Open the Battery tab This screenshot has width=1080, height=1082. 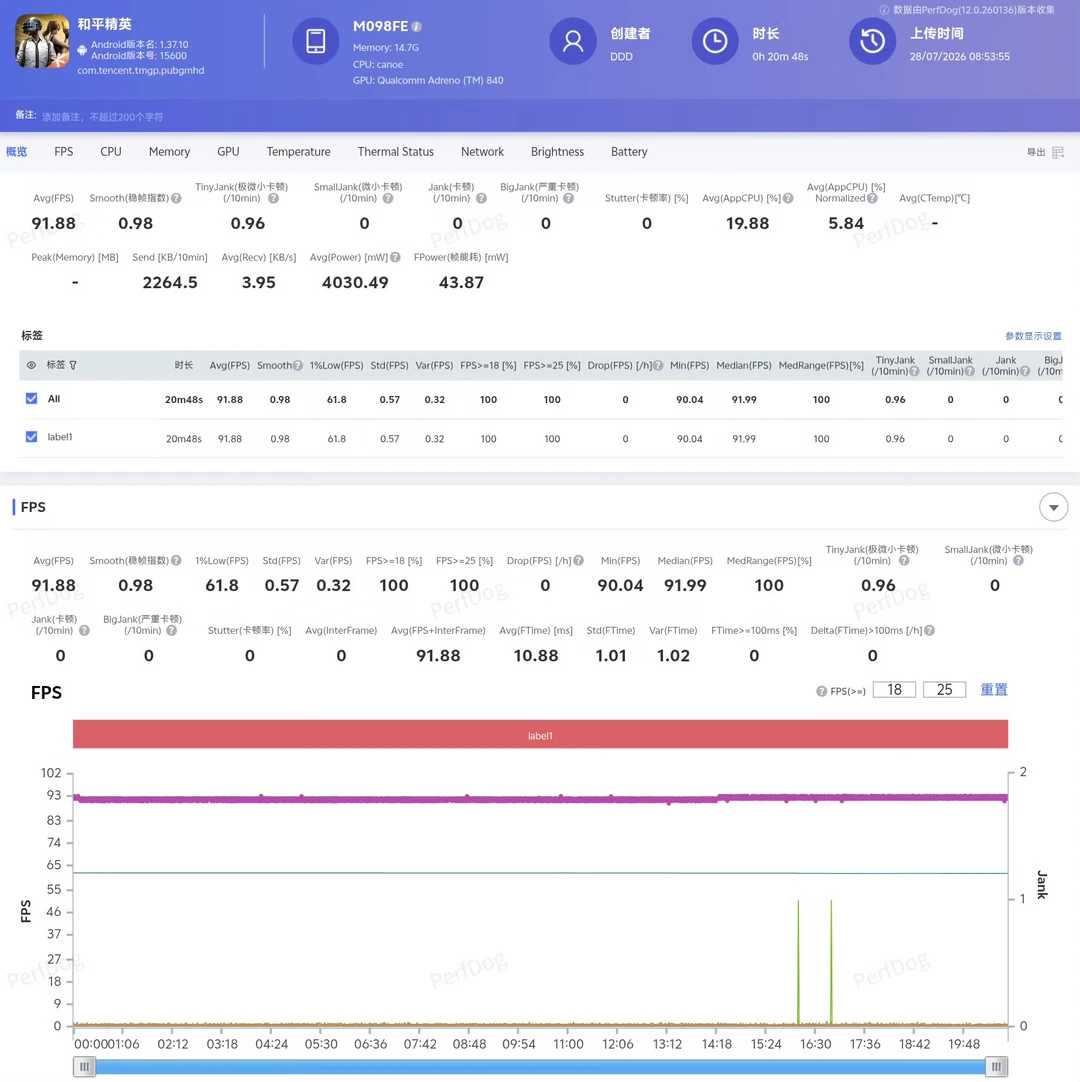click(629, 152)
